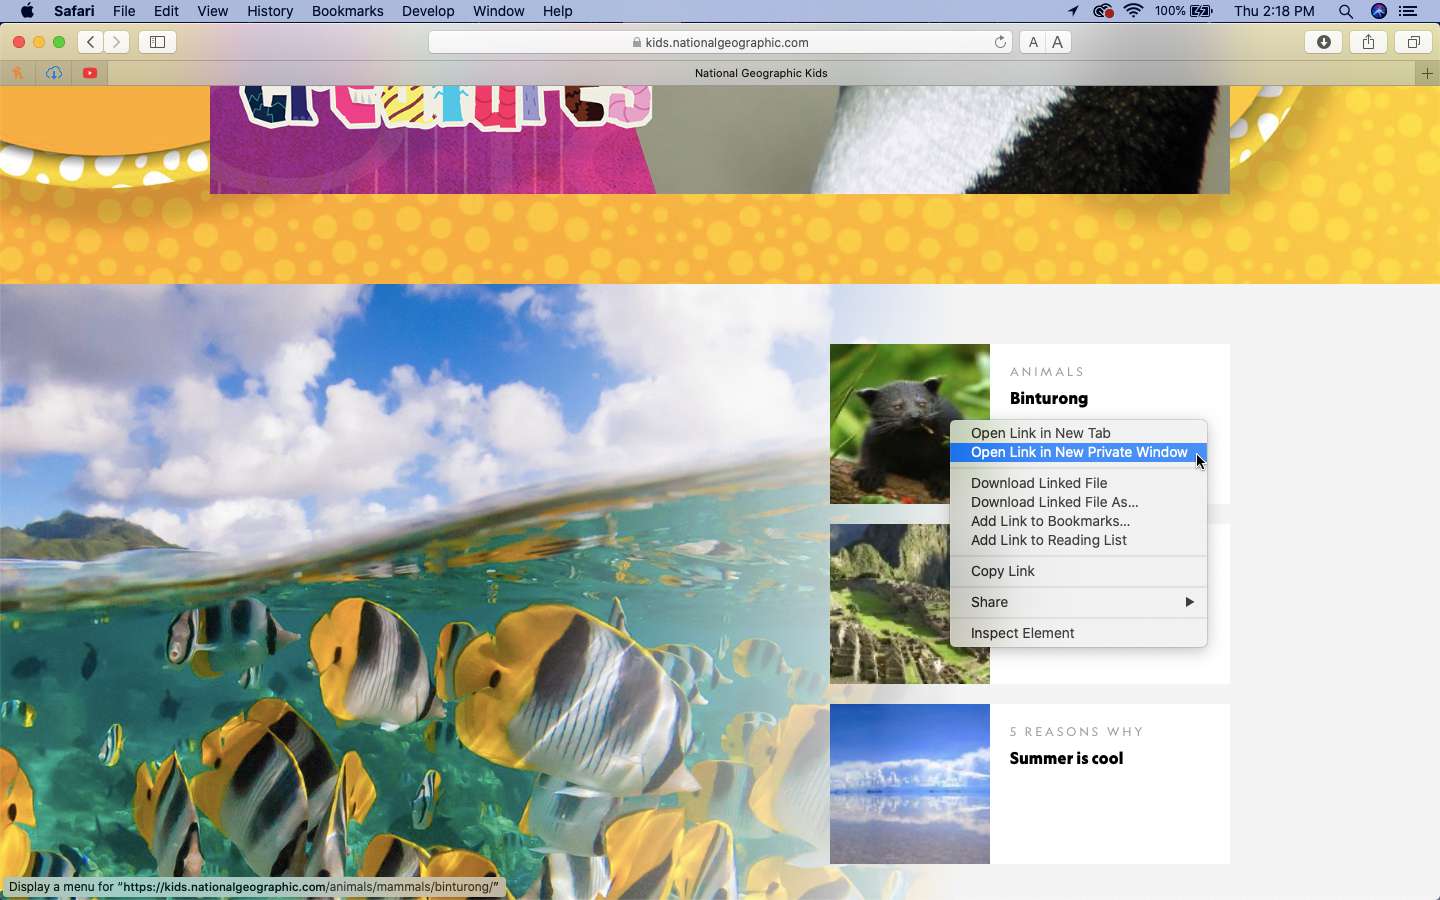The height and width of the screenshot is (900, 1440).
Task: Increase text size with the large A button
Action: [1058, 42]
